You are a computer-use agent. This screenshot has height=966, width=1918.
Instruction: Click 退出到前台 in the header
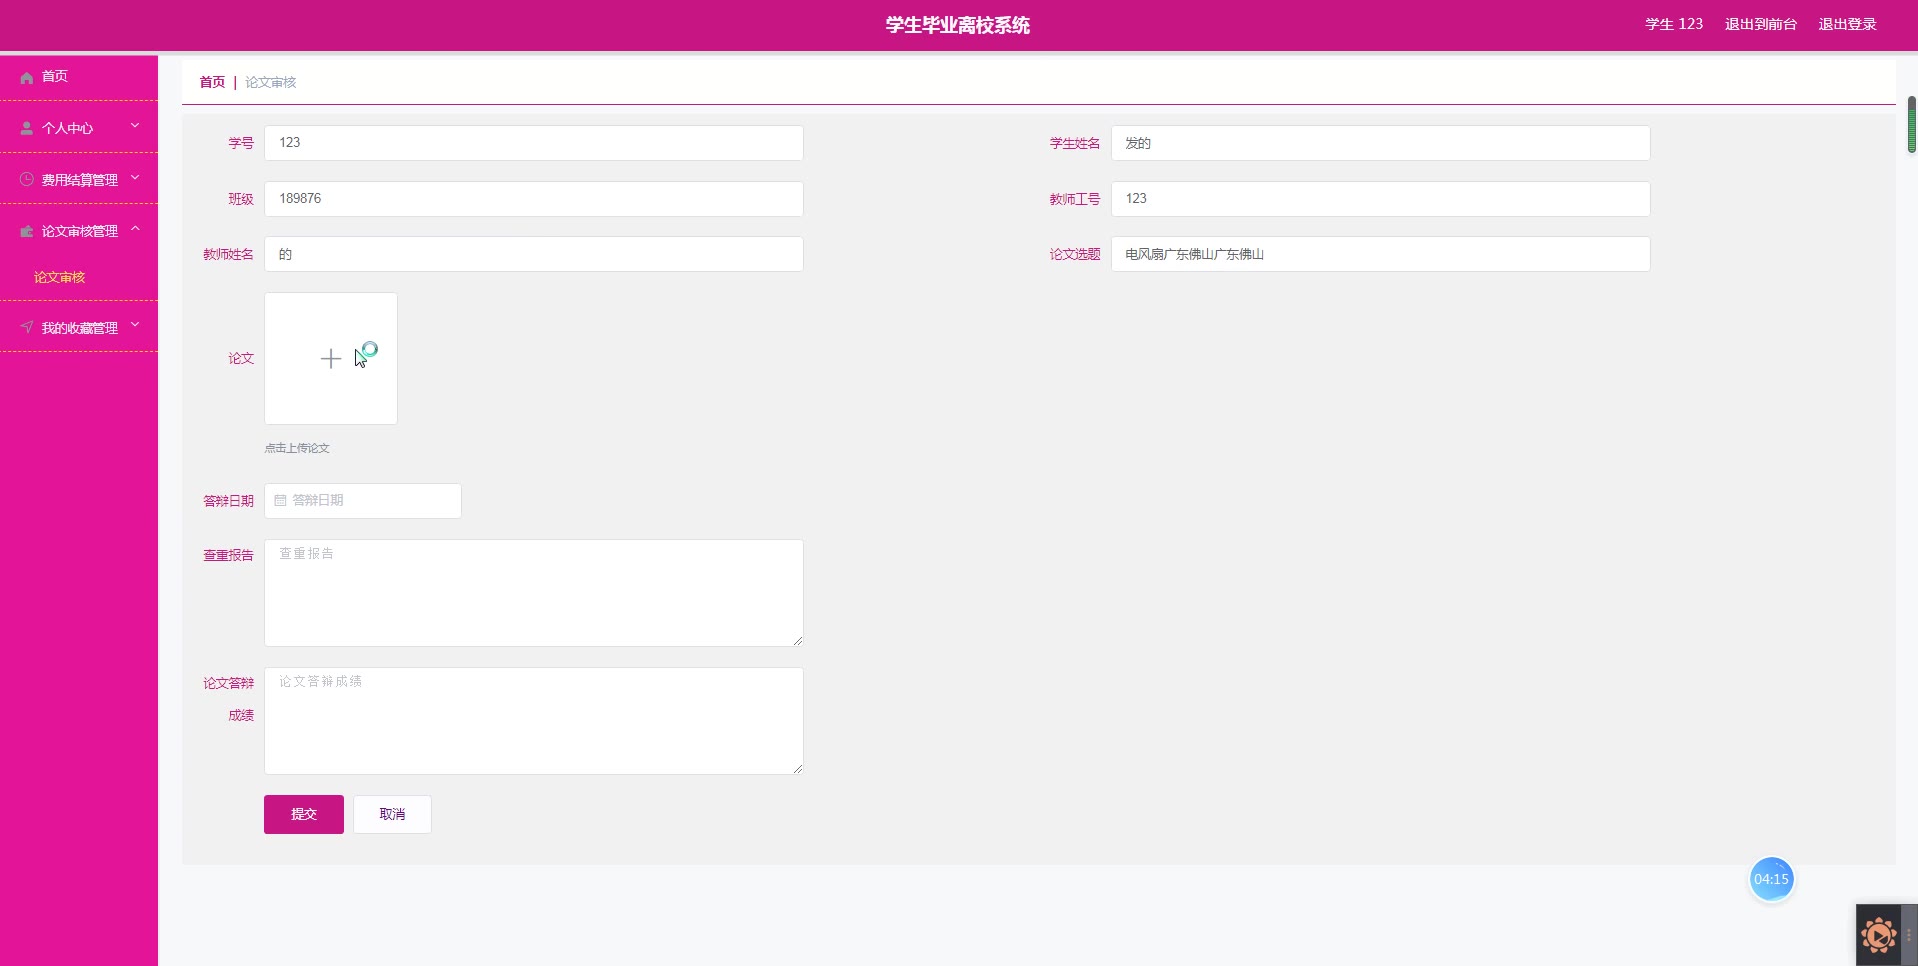click(1761, 24)
